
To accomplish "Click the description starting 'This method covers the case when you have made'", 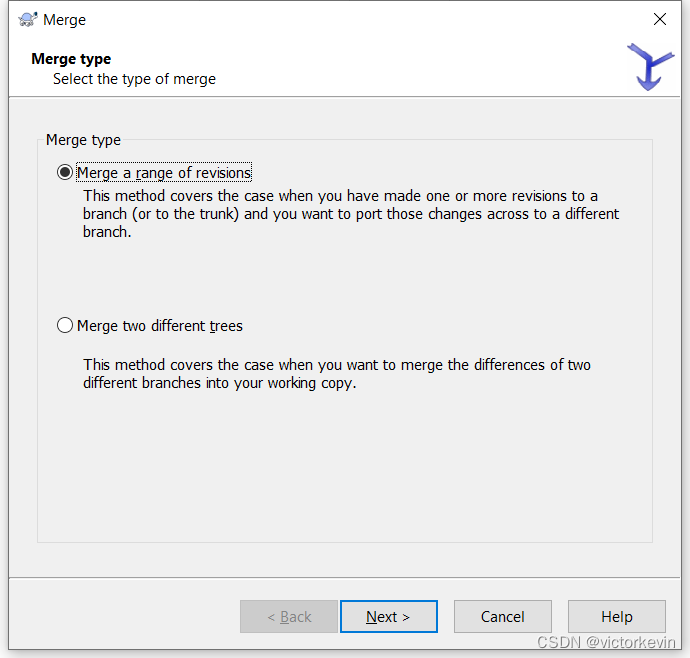I will click(x=351, y=213).
